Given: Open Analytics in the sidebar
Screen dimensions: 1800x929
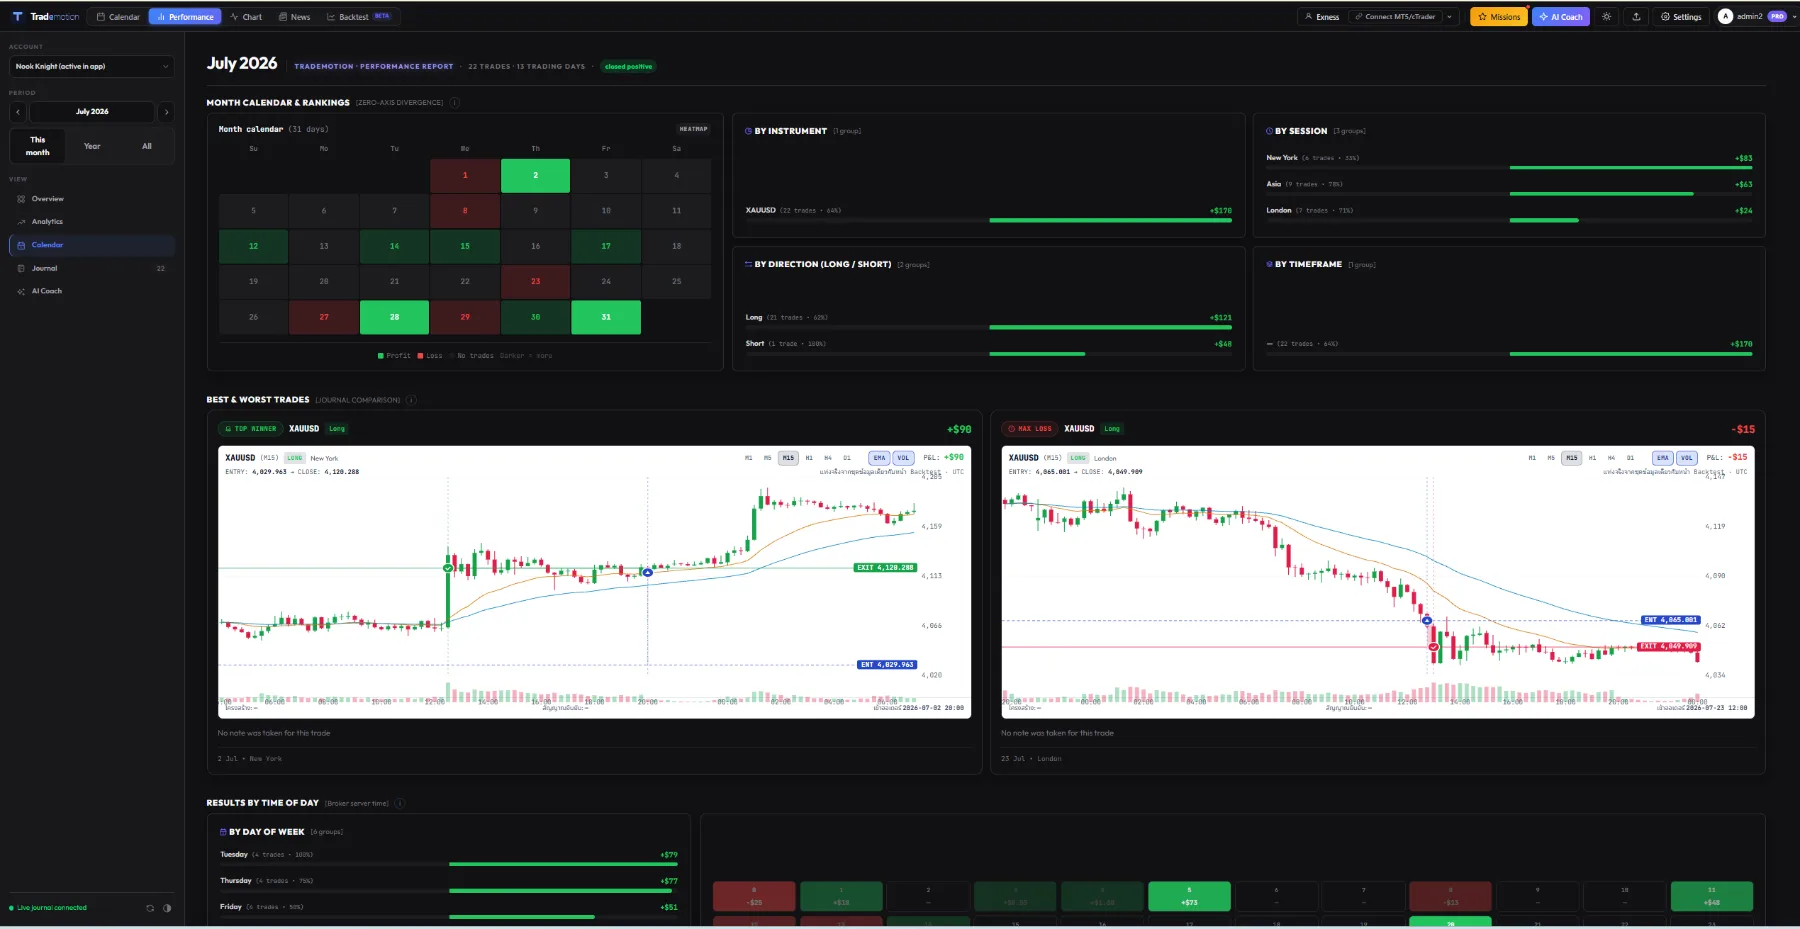Looking at the screenshot, I should [91, 222].
